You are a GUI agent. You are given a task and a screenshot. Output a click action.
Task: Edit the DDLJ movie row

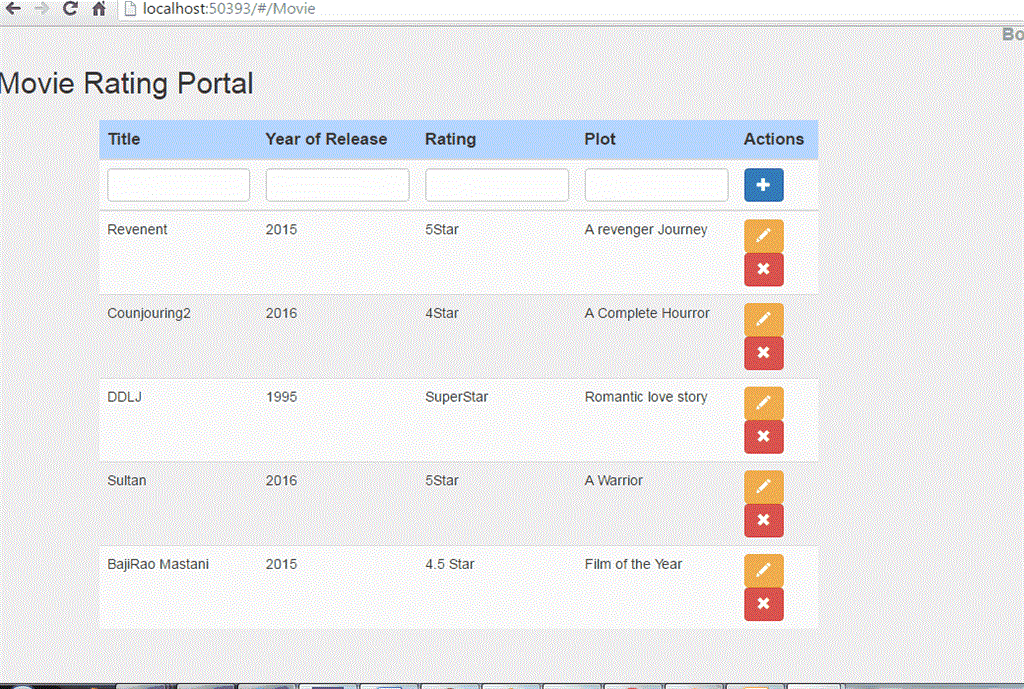763,403
